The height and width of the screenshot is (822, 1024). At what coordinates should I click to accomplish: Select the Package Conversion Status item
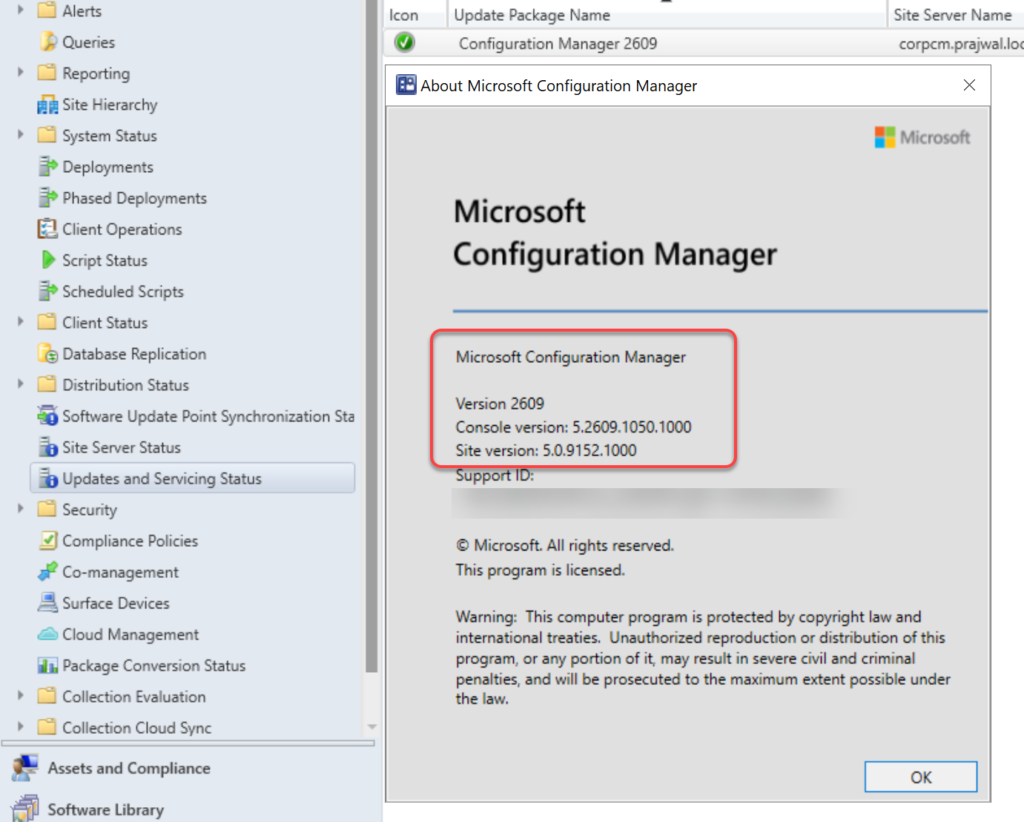point(153,665)
